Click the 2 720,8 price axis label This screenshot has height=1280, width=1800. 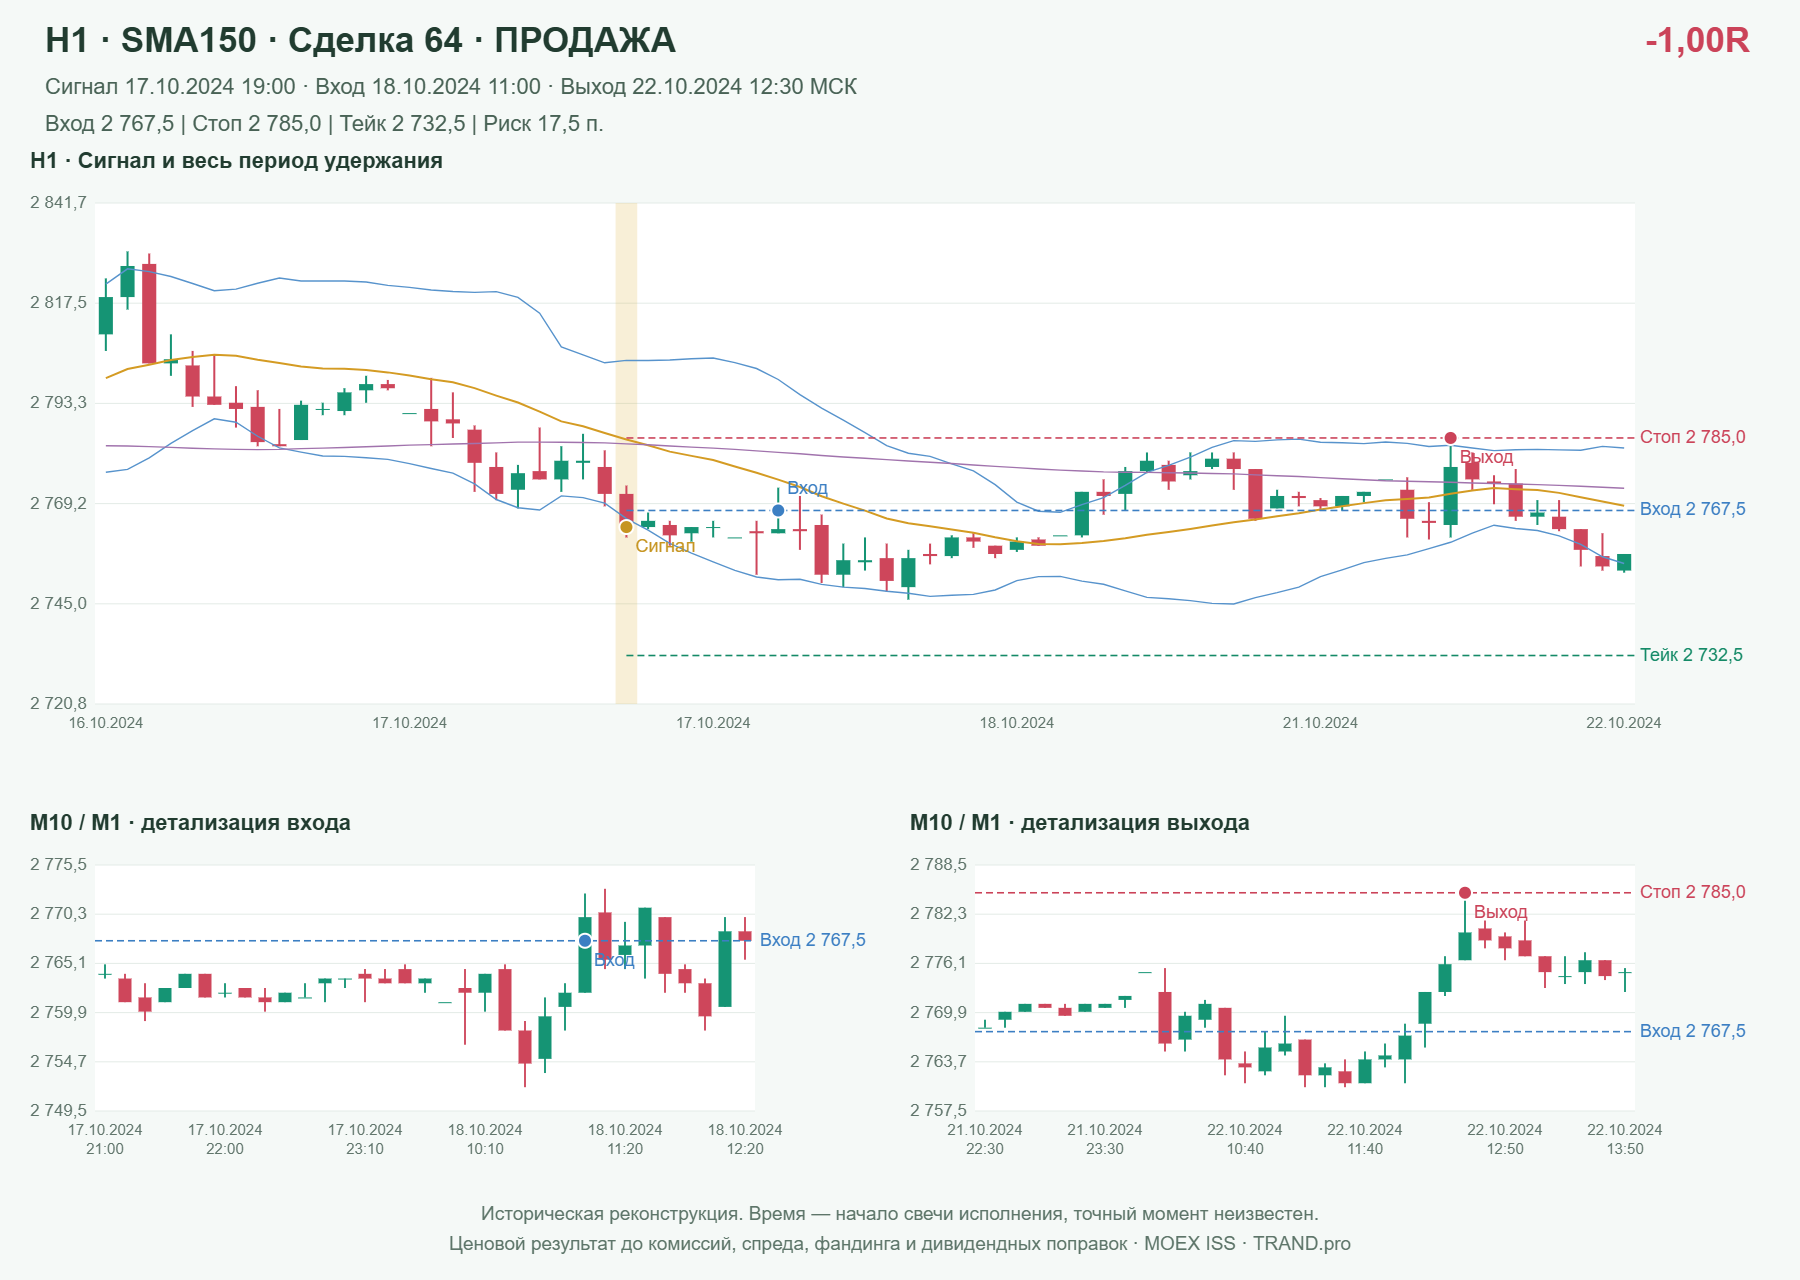58,704
